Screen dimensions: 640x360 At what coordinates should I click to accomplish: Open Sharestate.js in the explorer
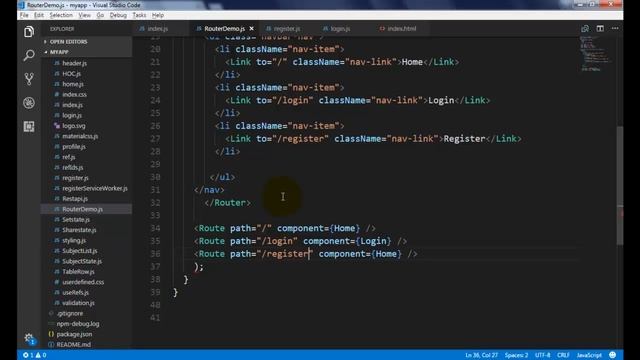click(x=79, y=230)
